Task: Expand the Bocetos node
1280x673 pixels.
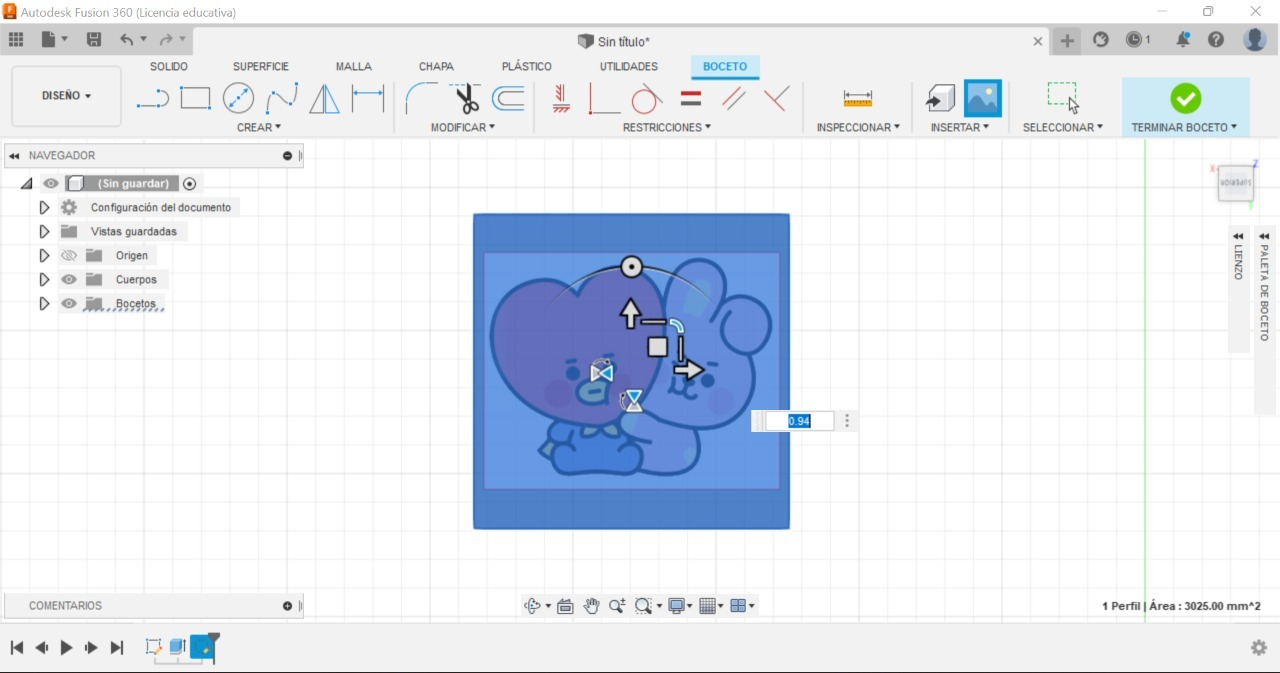Action: coord(44,304)
